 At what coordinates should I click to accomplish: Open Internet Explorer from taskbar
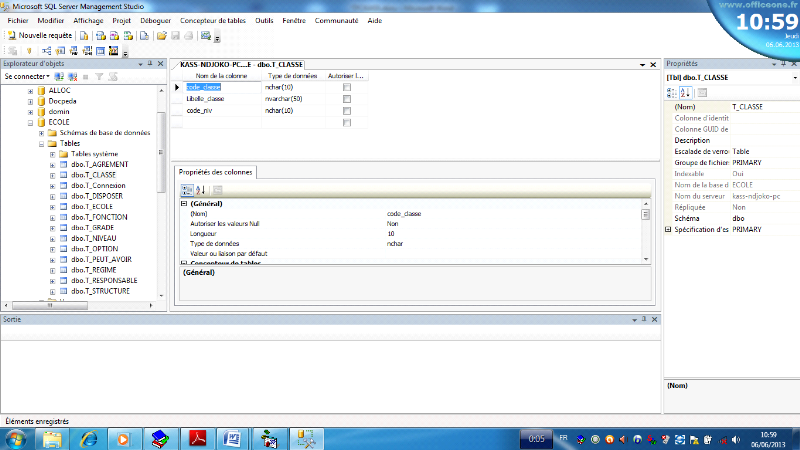pyautogui.click(x=89, y=439)
